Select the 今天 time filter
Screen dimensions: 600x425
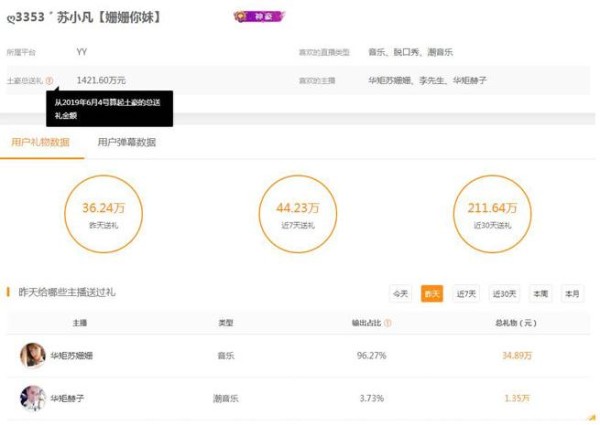pos(400,294)
